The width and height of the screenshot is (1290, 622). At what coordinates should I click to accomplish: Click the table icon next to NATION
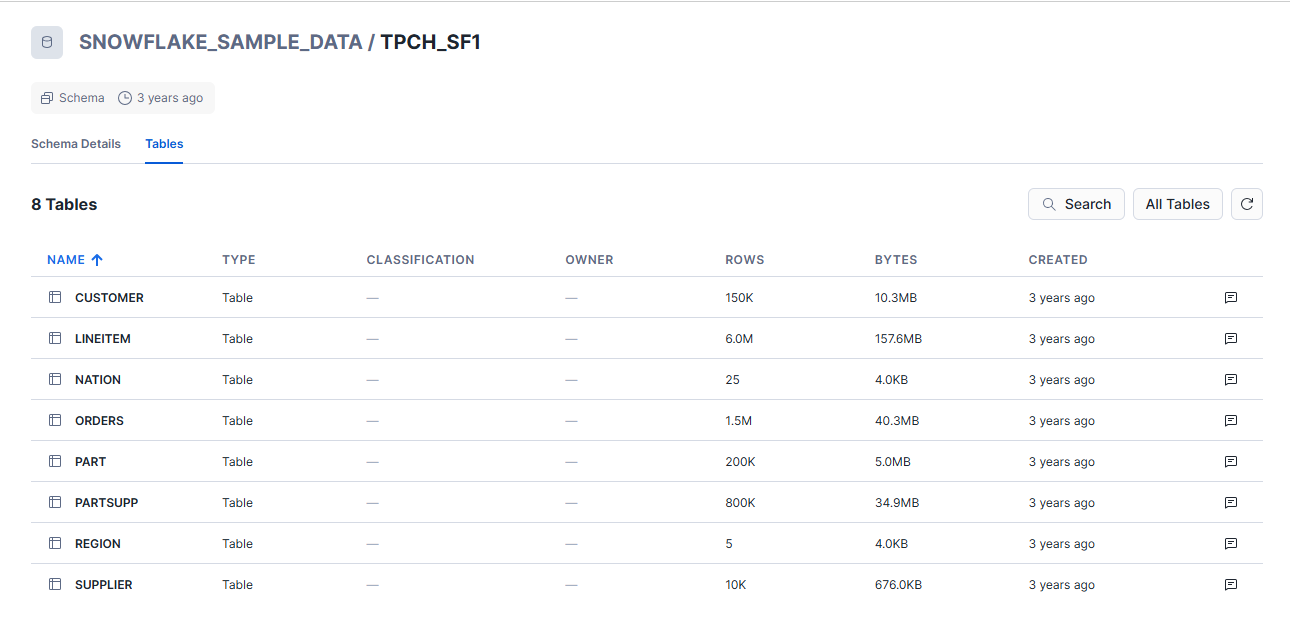(x=55, y=380)
